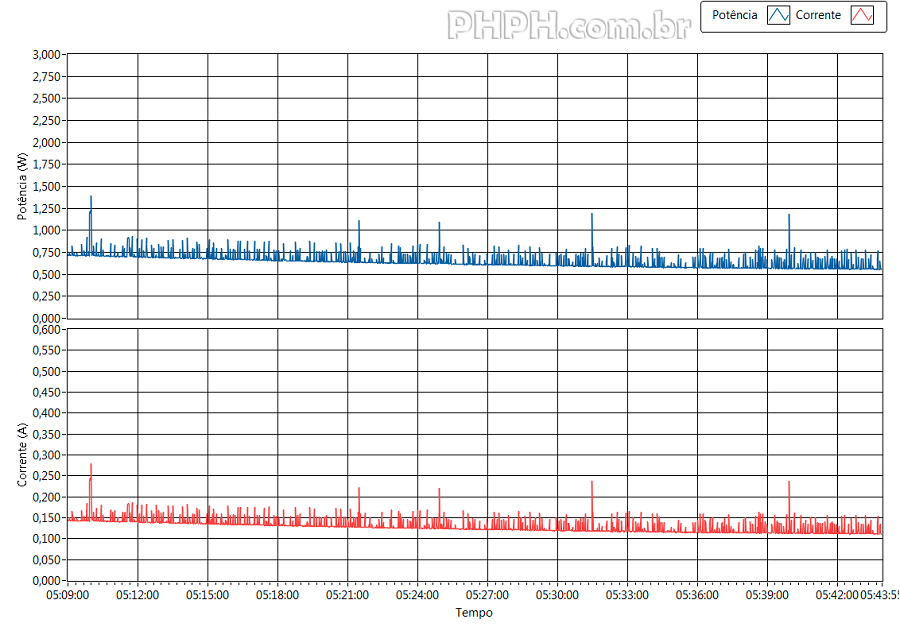
Task: Click the red Corrente plot icon in legend
Action: (x=861, y=15)
